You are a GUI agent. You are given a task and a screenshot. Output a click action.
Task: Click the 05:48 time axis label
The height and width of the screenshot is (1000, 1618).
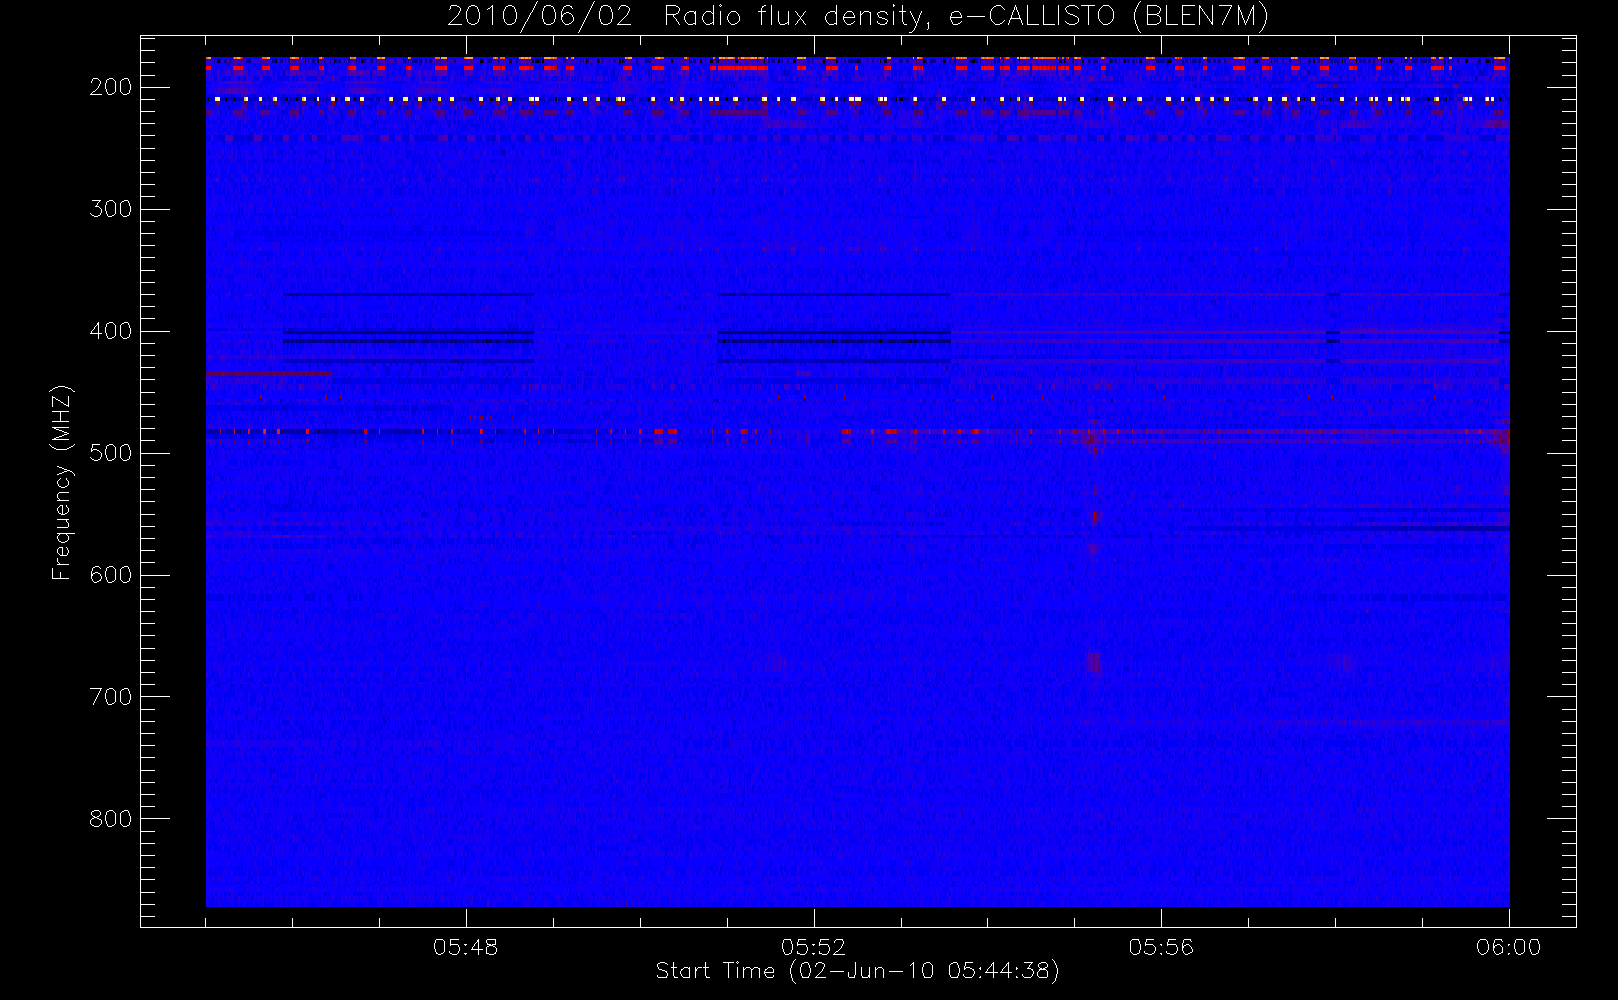coord(465,946)
